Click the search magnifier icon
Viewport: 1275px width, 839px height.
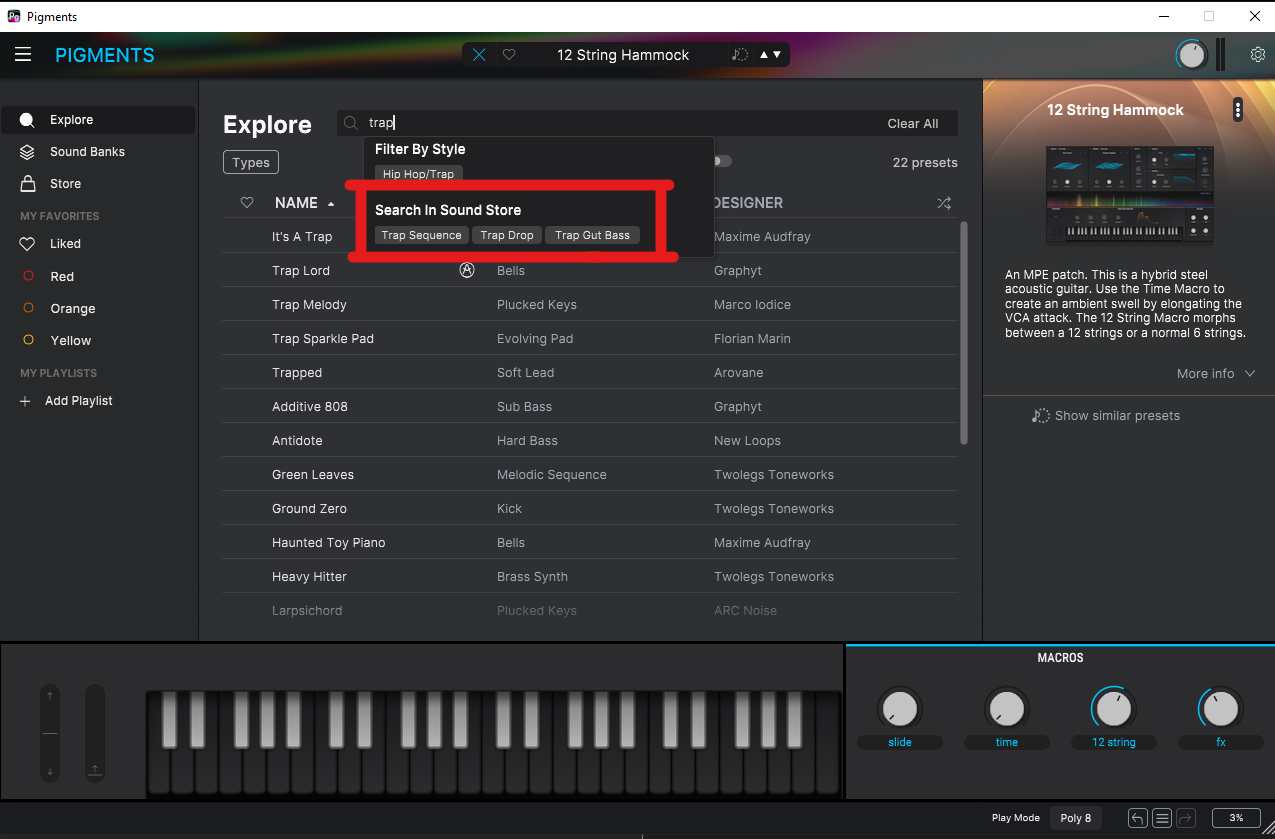click(x=351, y=123)
